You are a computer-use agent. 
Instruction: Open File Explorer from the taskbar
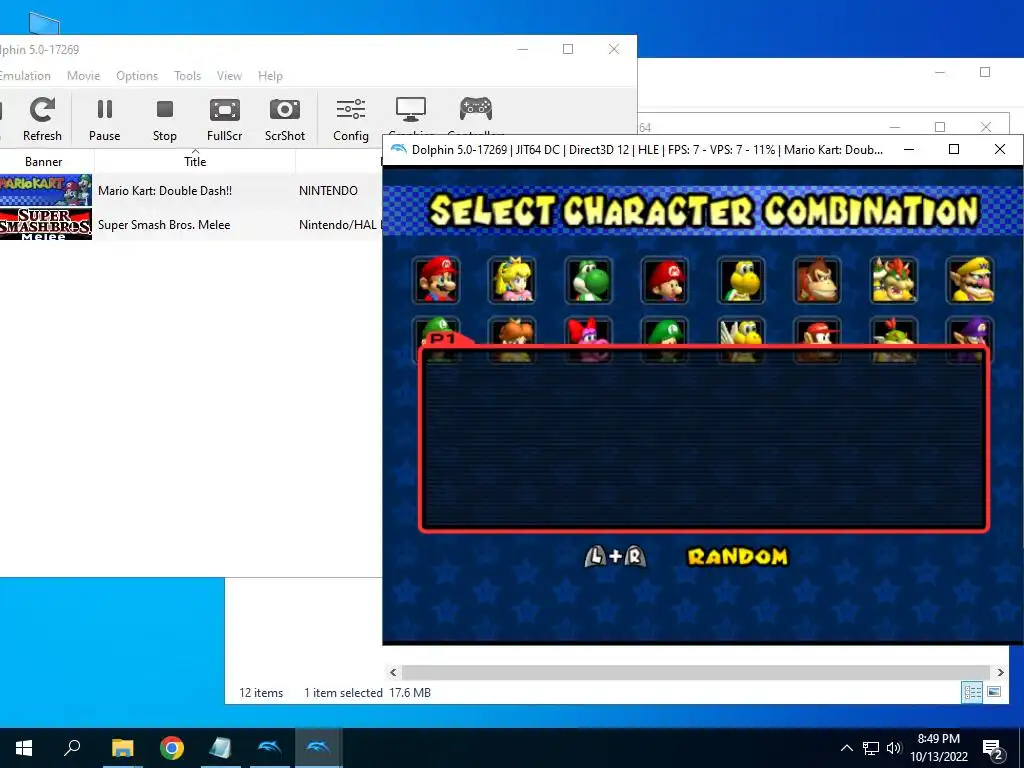[122, 748]
